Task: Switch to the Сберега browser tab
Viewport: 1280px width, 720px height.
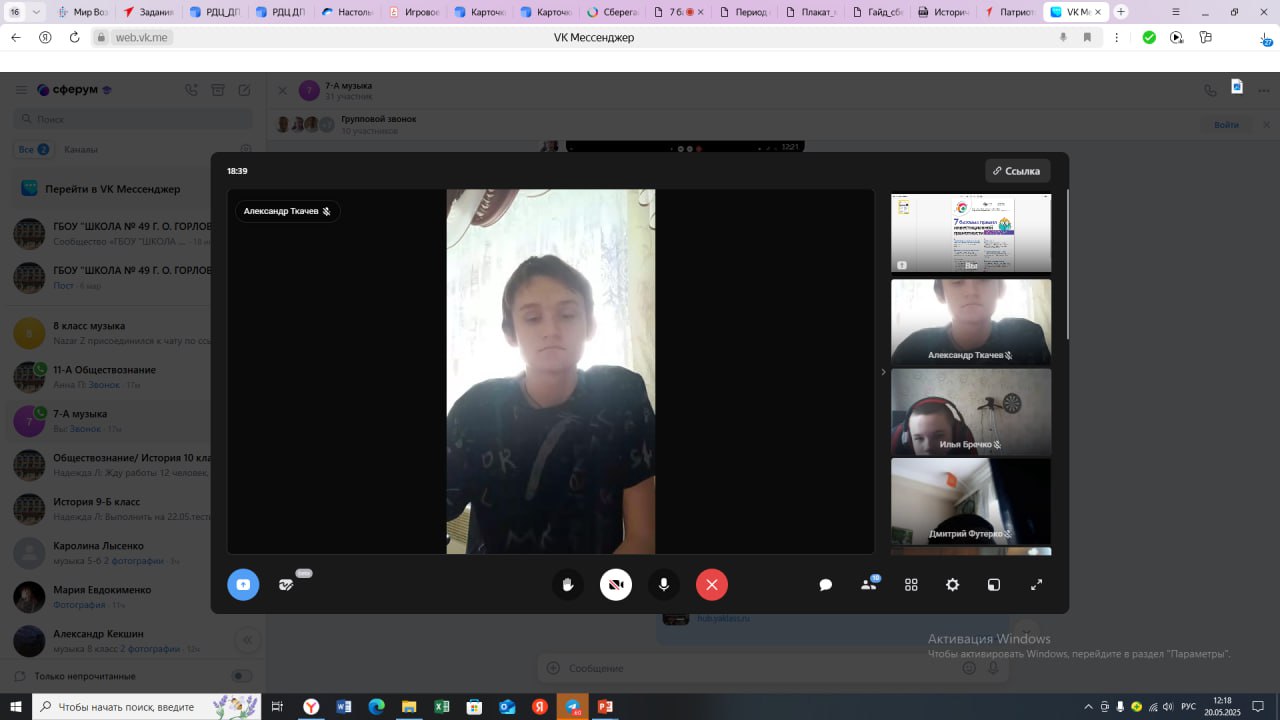Action: coord(611,12)
